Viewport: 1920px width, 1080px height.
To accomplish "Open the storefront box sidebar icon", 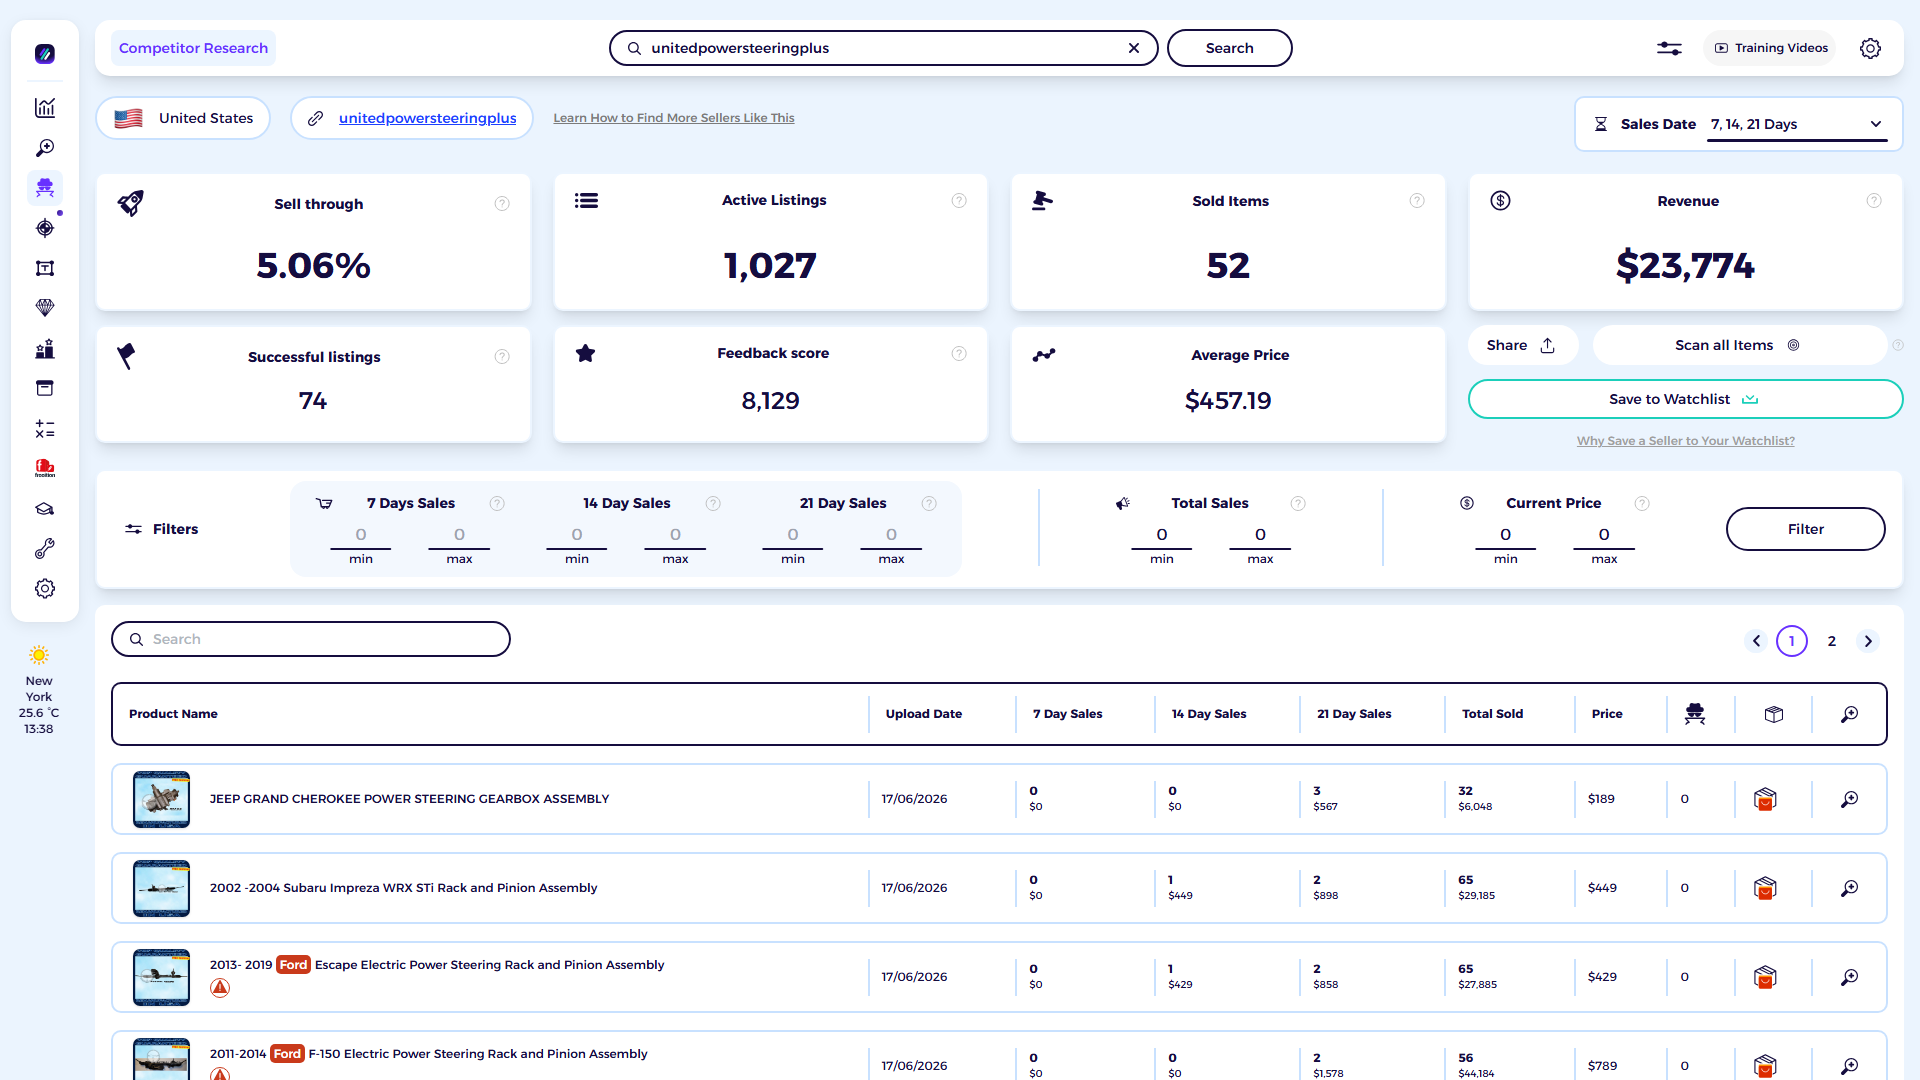I will (45, 388).
